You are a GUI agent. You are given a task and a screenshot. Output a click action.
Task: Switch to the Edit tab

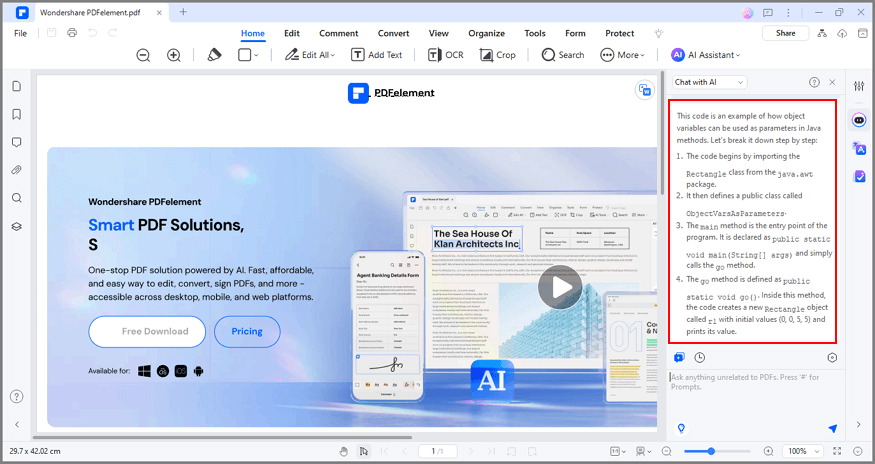292,34
